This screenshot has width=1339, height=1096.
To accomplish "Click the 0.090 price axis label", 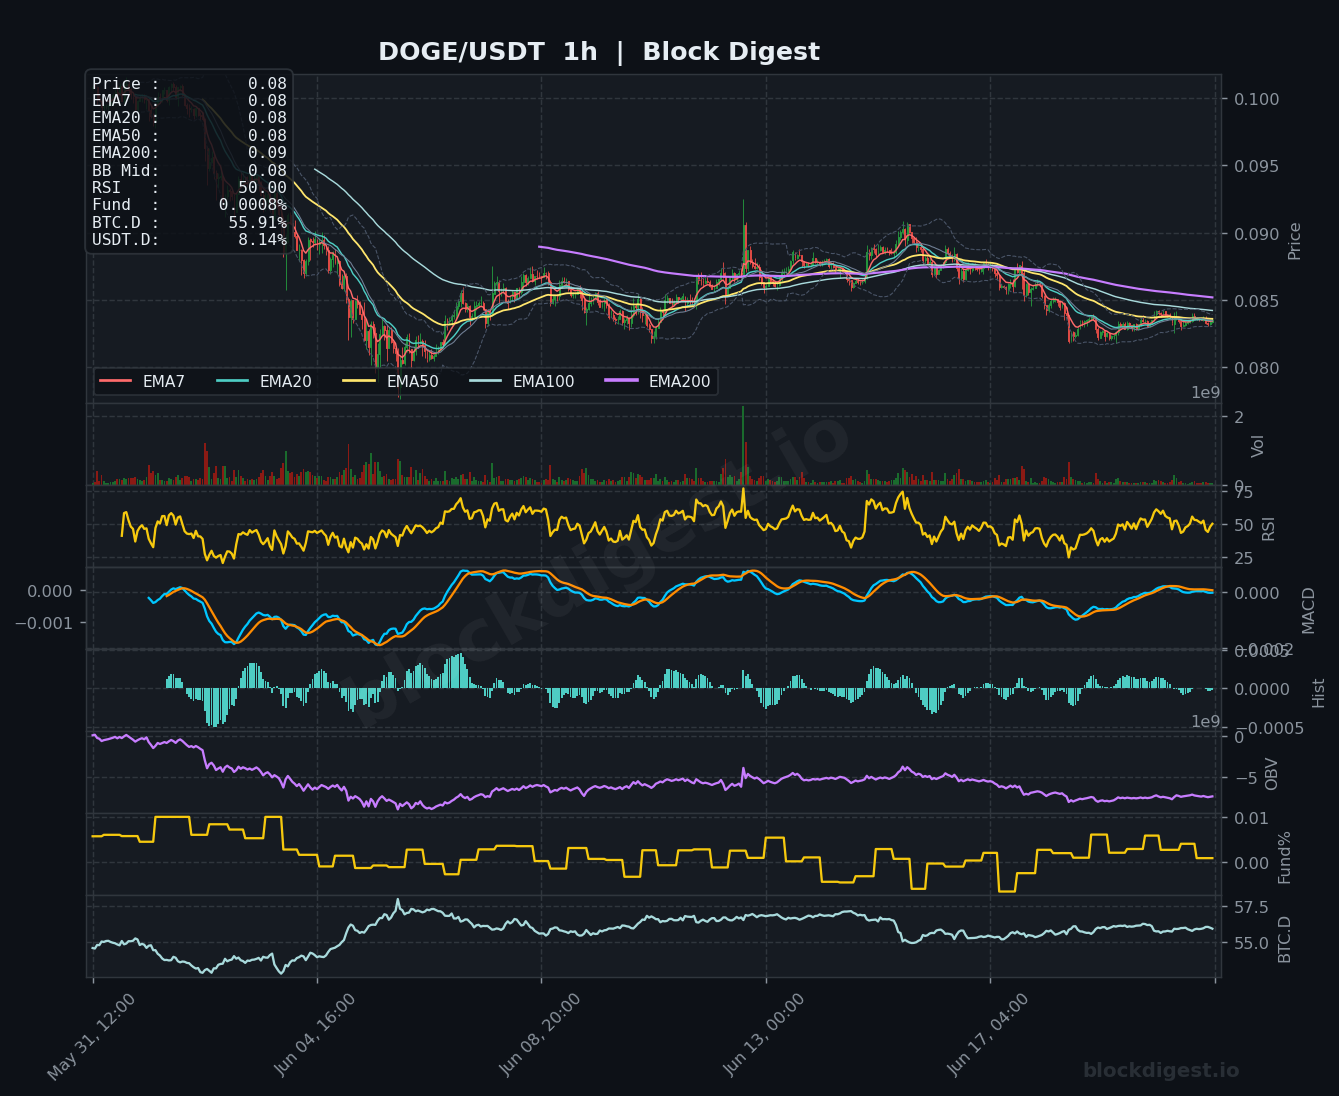I will point(1255,234).
